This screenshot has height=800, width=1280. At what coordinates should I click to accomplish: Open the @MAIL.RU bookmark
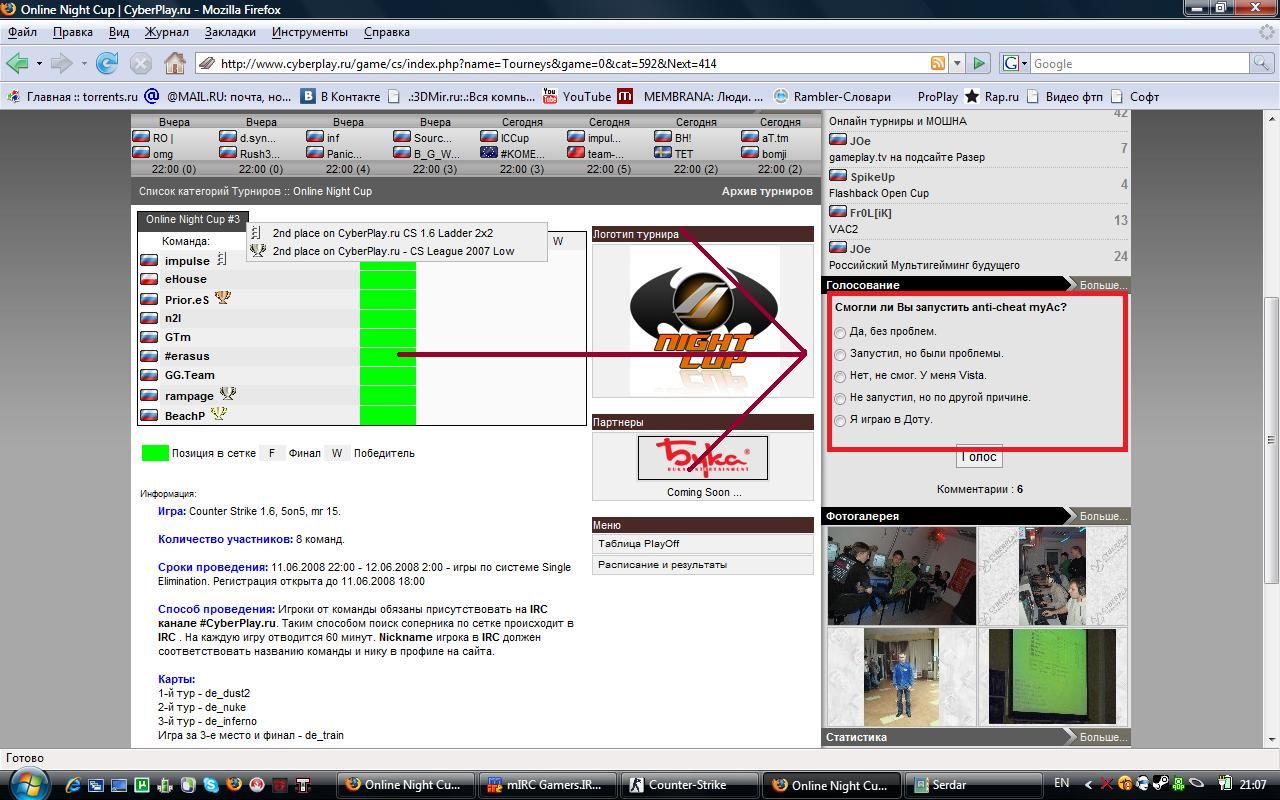point(218,96)
